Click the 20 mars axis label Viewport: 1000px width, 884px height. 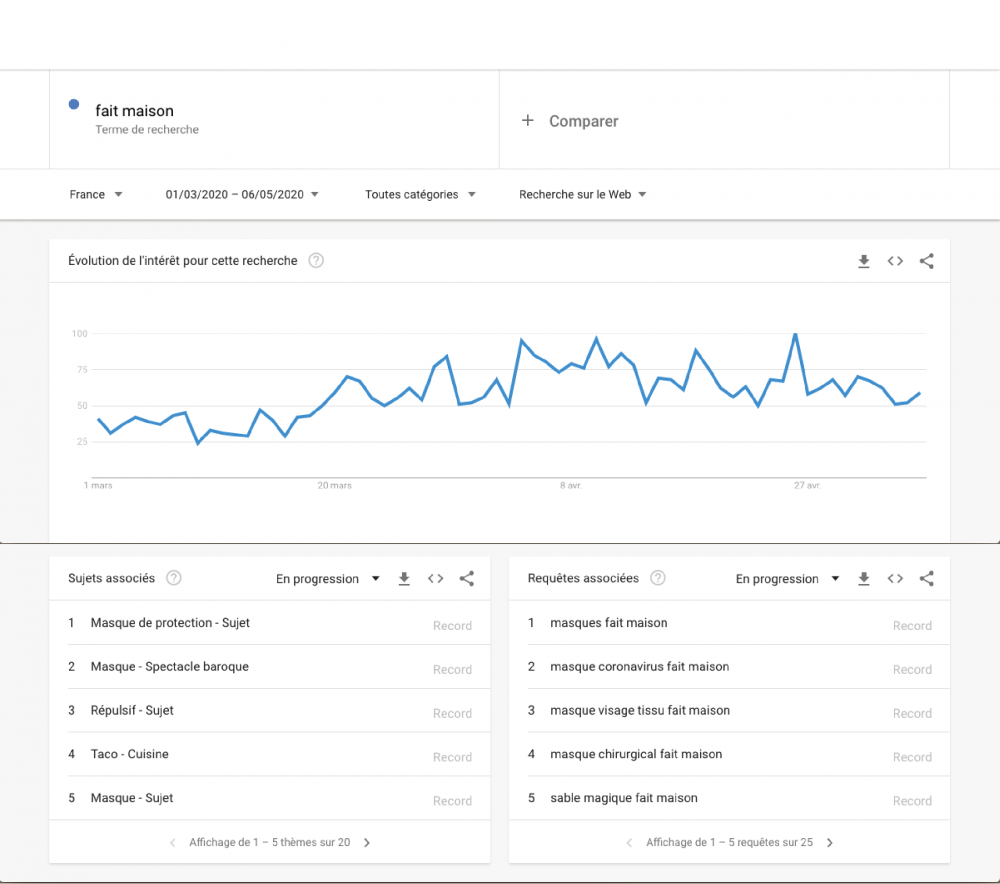(334, 485)
